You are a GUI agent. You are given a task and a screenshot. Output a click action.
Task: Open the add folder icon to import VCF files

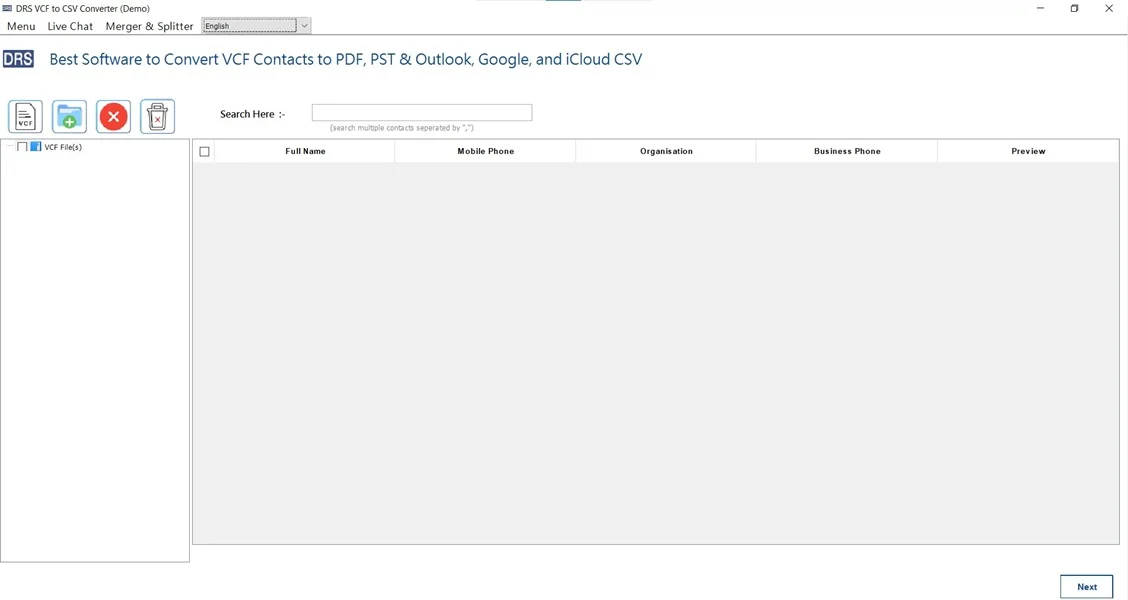click(68, 116)
